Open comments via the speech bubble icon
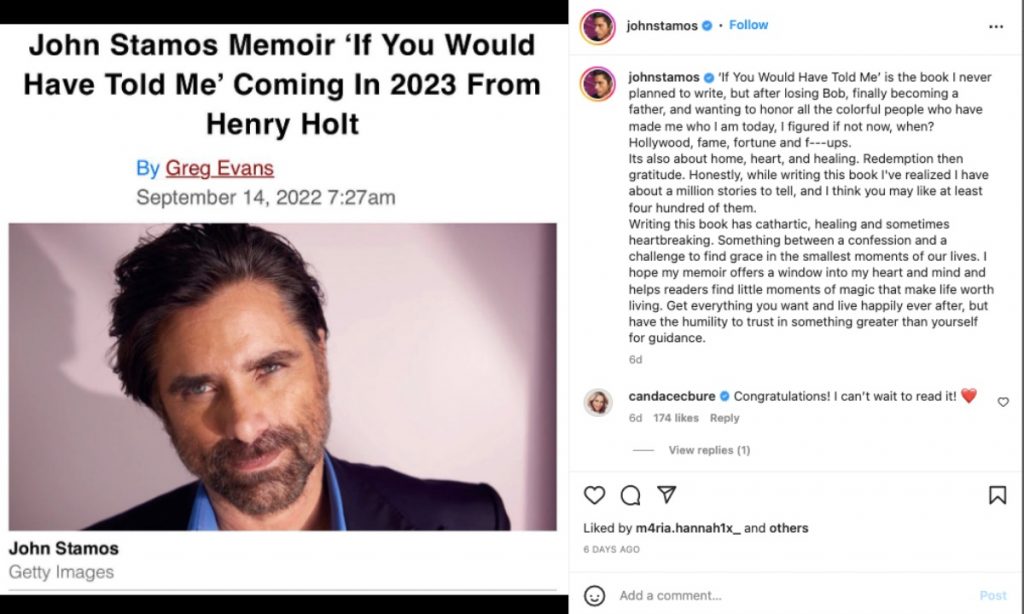1024x614 pixels. pos(631,494)
